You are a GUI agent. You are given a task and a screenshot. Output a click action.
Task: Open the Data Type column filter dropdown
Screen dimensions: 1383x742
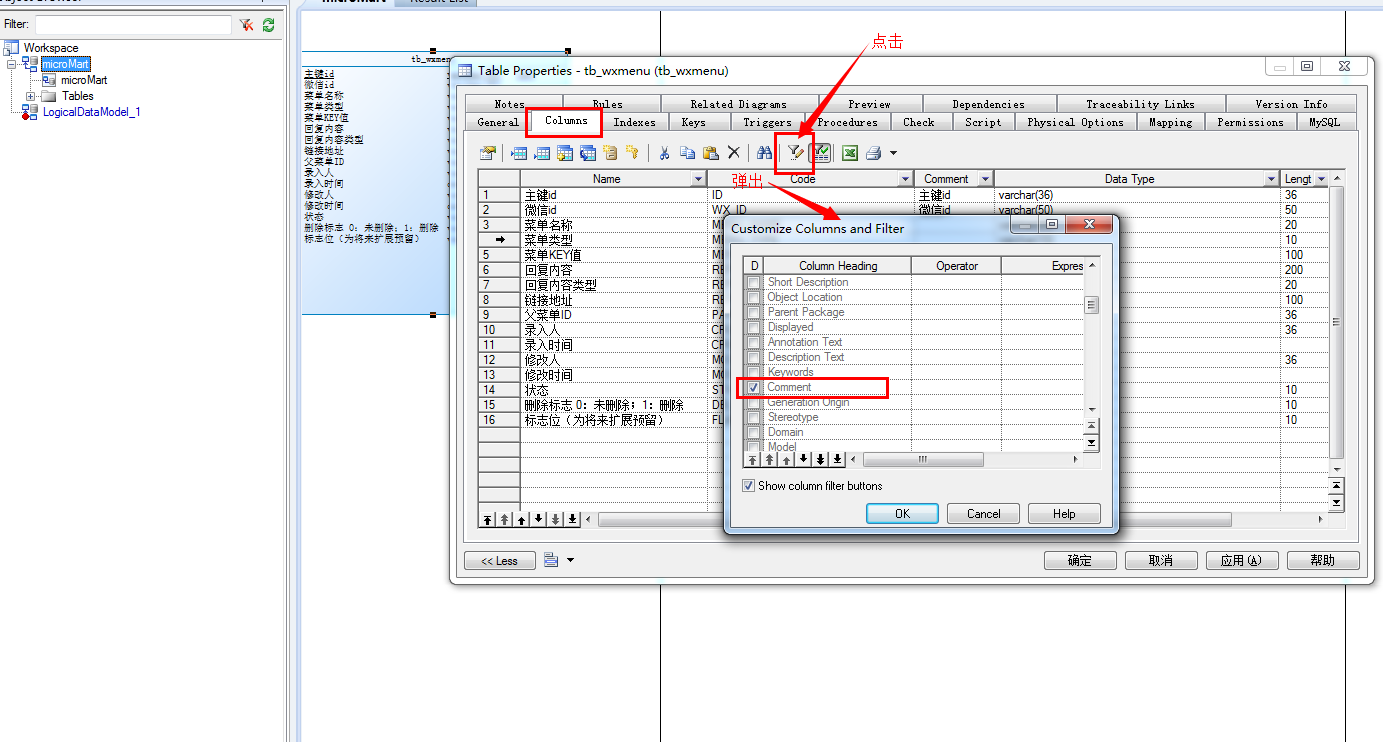click(x=1271, y=179)
